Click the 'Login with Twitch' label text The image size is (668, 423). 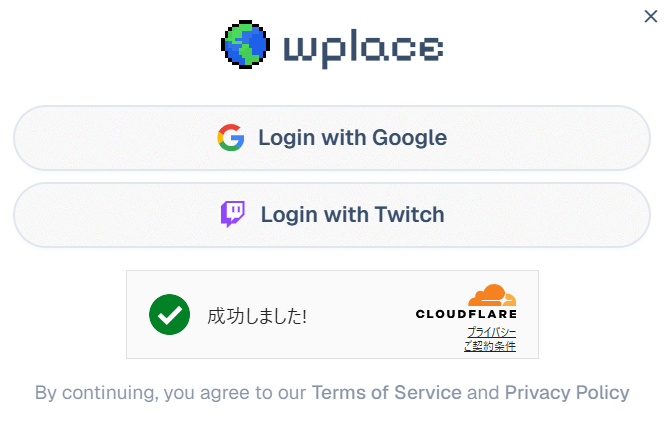tap(352, 214)
